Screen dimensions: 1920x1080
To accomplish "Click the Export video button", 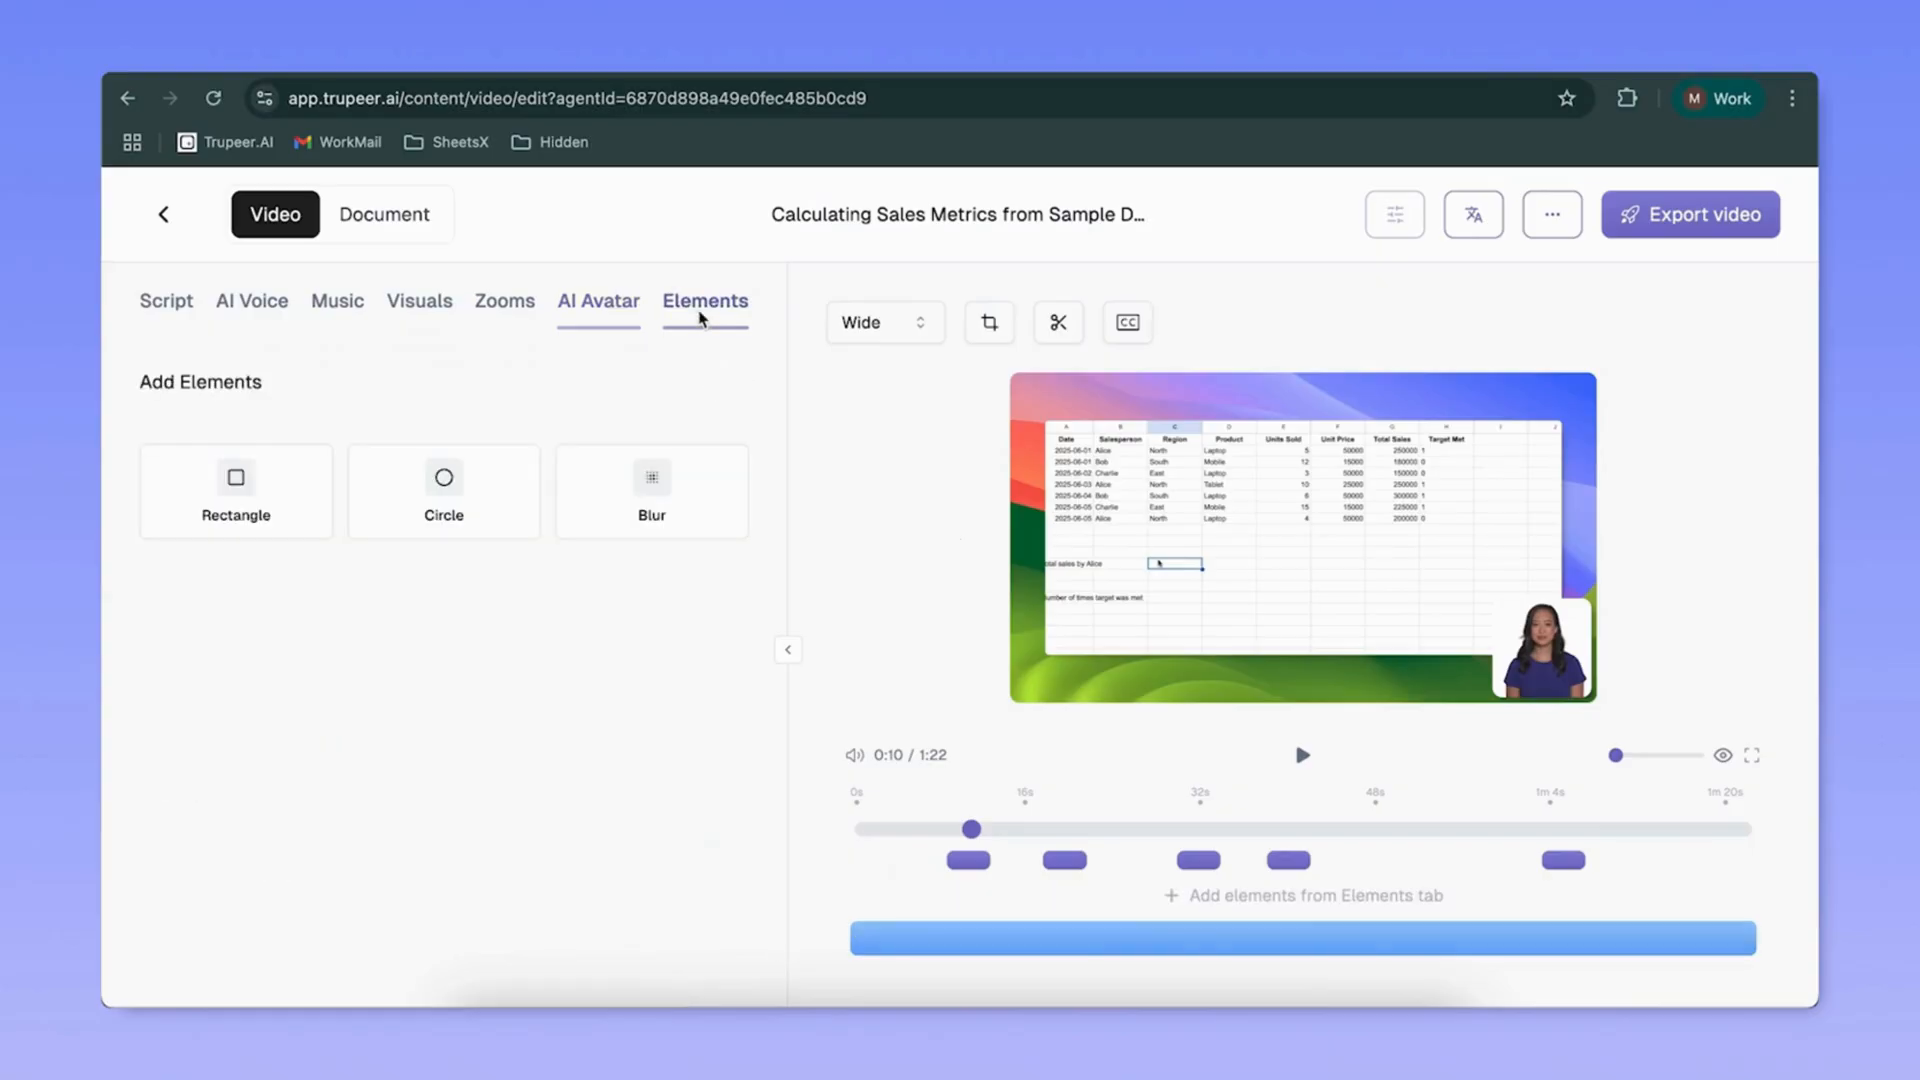I will coord(1690,214).
